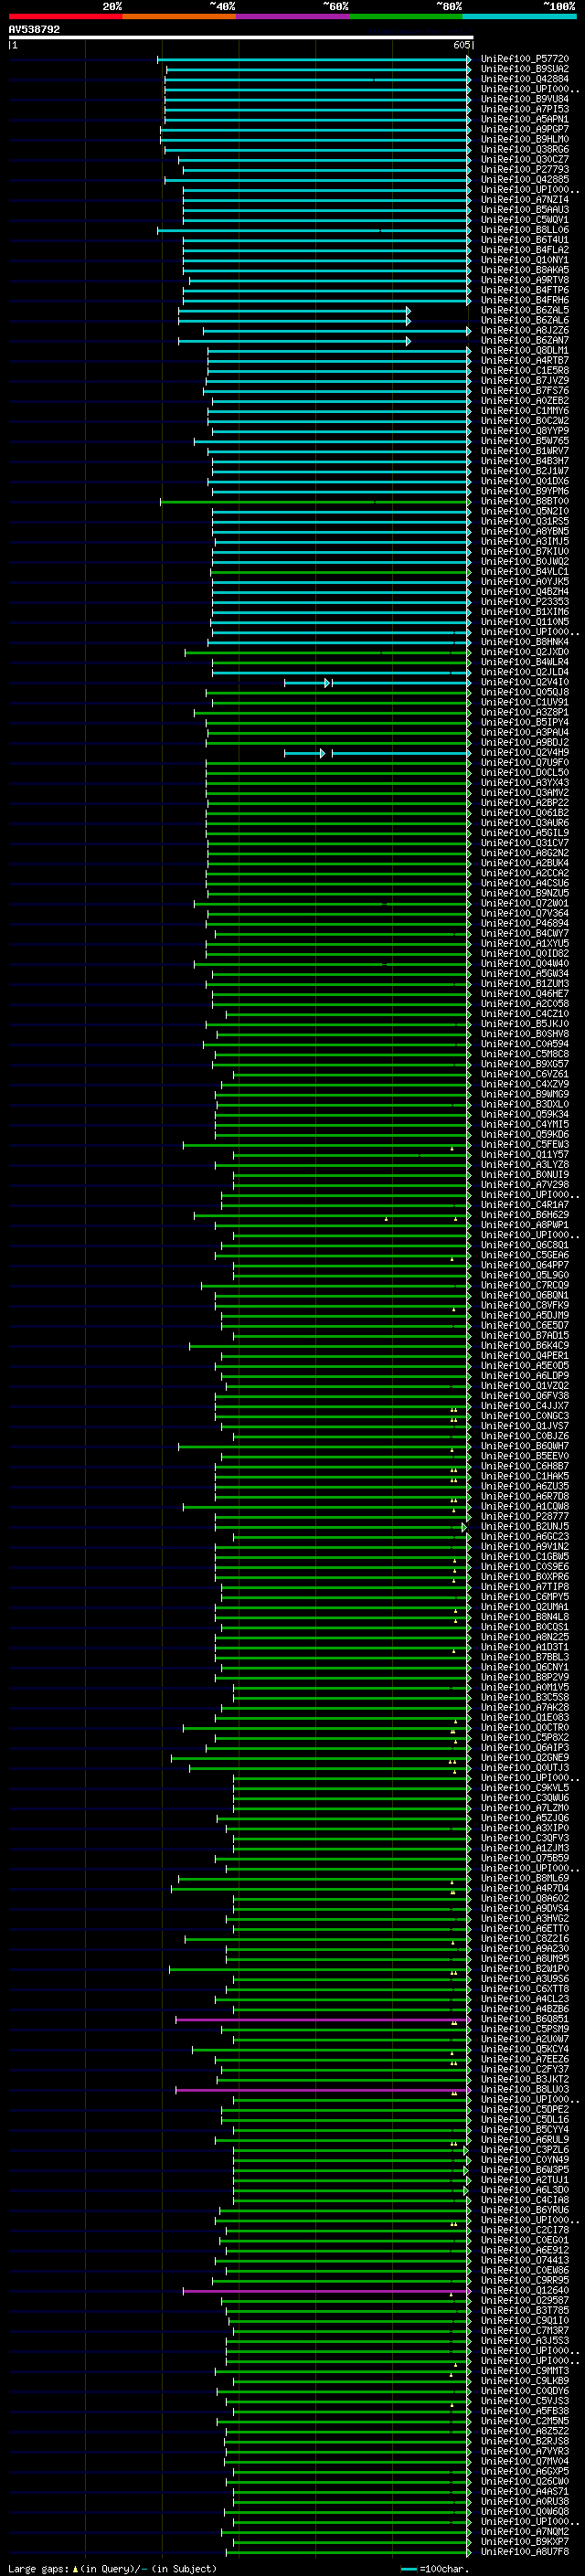Select the UniRef100_Q10NY1 label
The height and width of the screenshot is (2576, 585).
(x=524, y=260)
